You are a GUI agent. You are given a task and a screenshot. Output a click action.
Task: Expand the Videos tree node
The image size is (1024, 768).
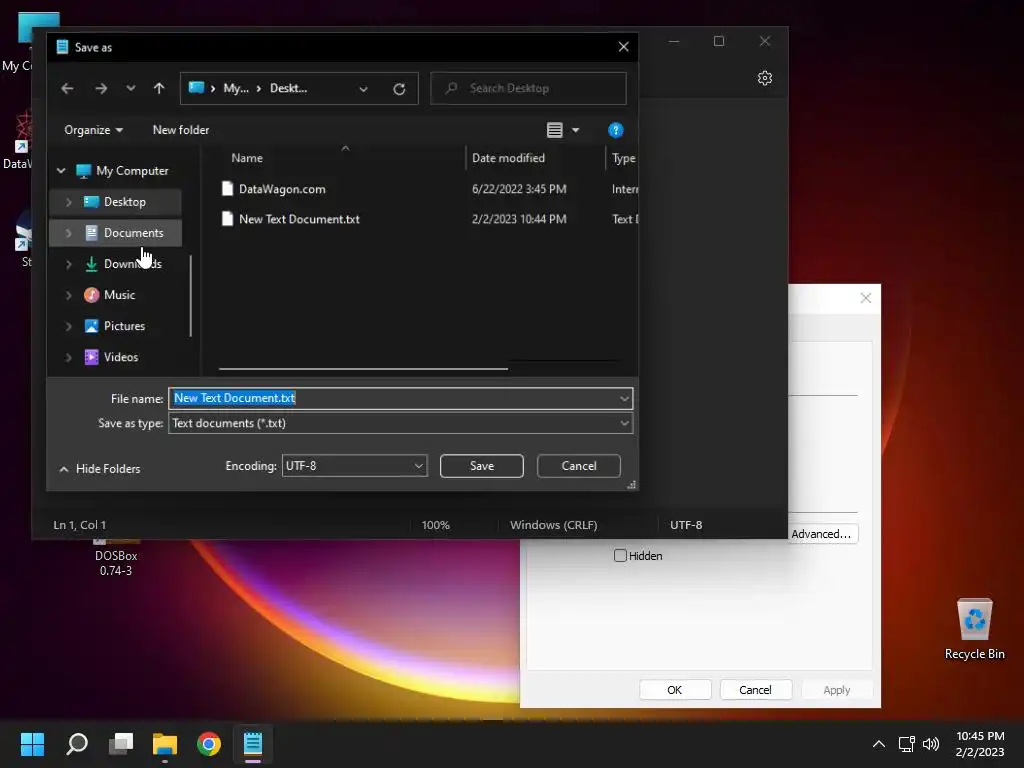coord(69,357)
